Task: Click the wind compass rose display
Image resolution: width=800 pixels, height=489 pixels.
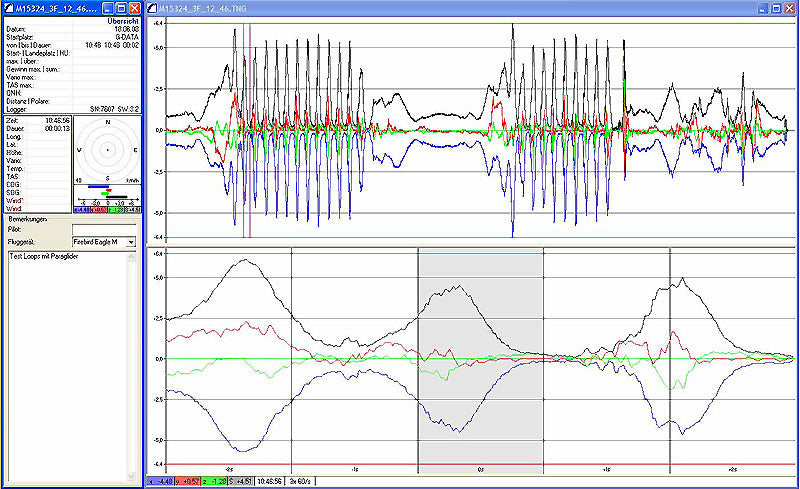Action: pos(106,149)
